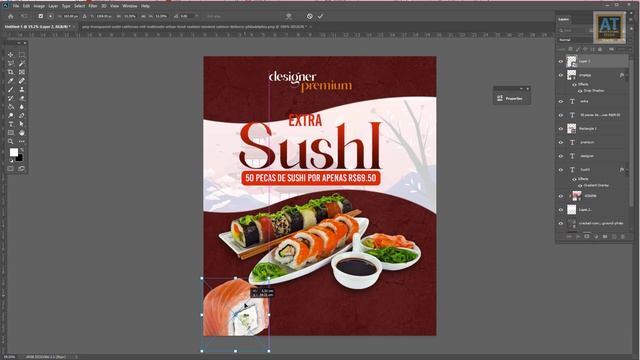Select the Clone Stamp tool
This screenshot has width=640, height=360.
(22, 89)
